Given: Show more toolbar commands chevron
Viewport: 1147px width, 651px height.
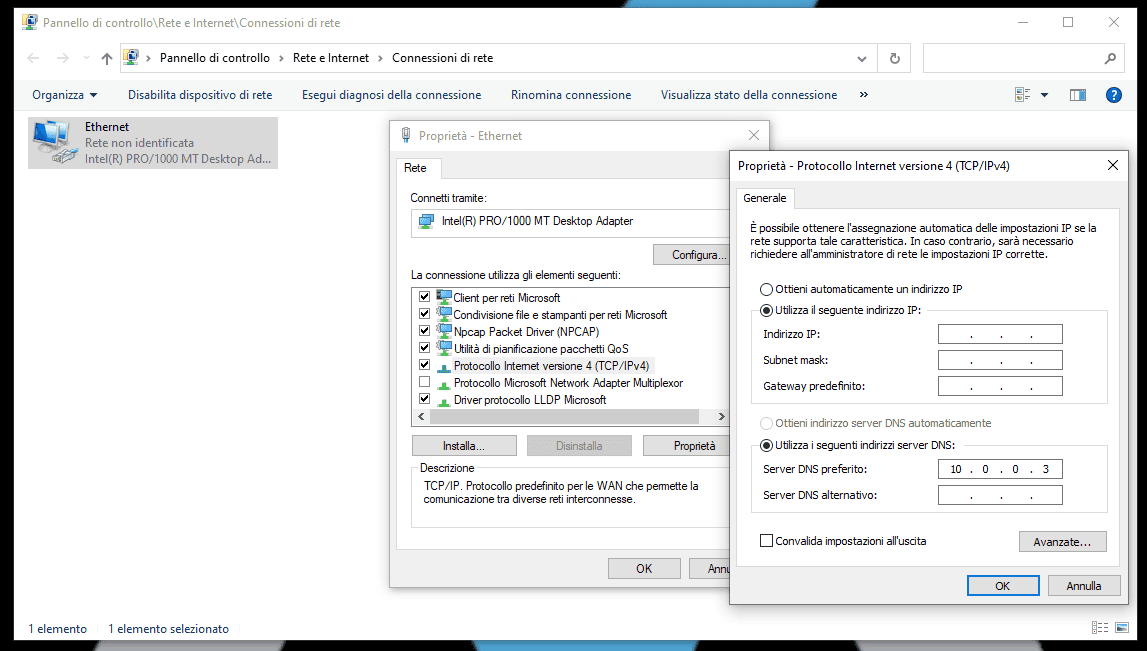Looking at the screenshot, I should 863,95.
